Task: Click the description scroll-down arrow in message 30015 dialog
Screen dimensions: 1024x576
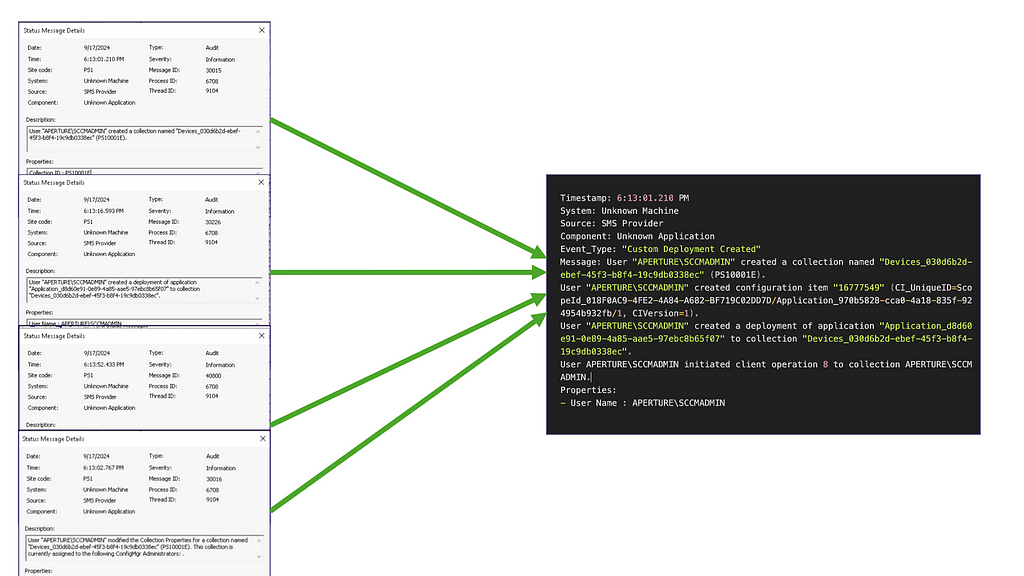Action: [x=258, y=147]
